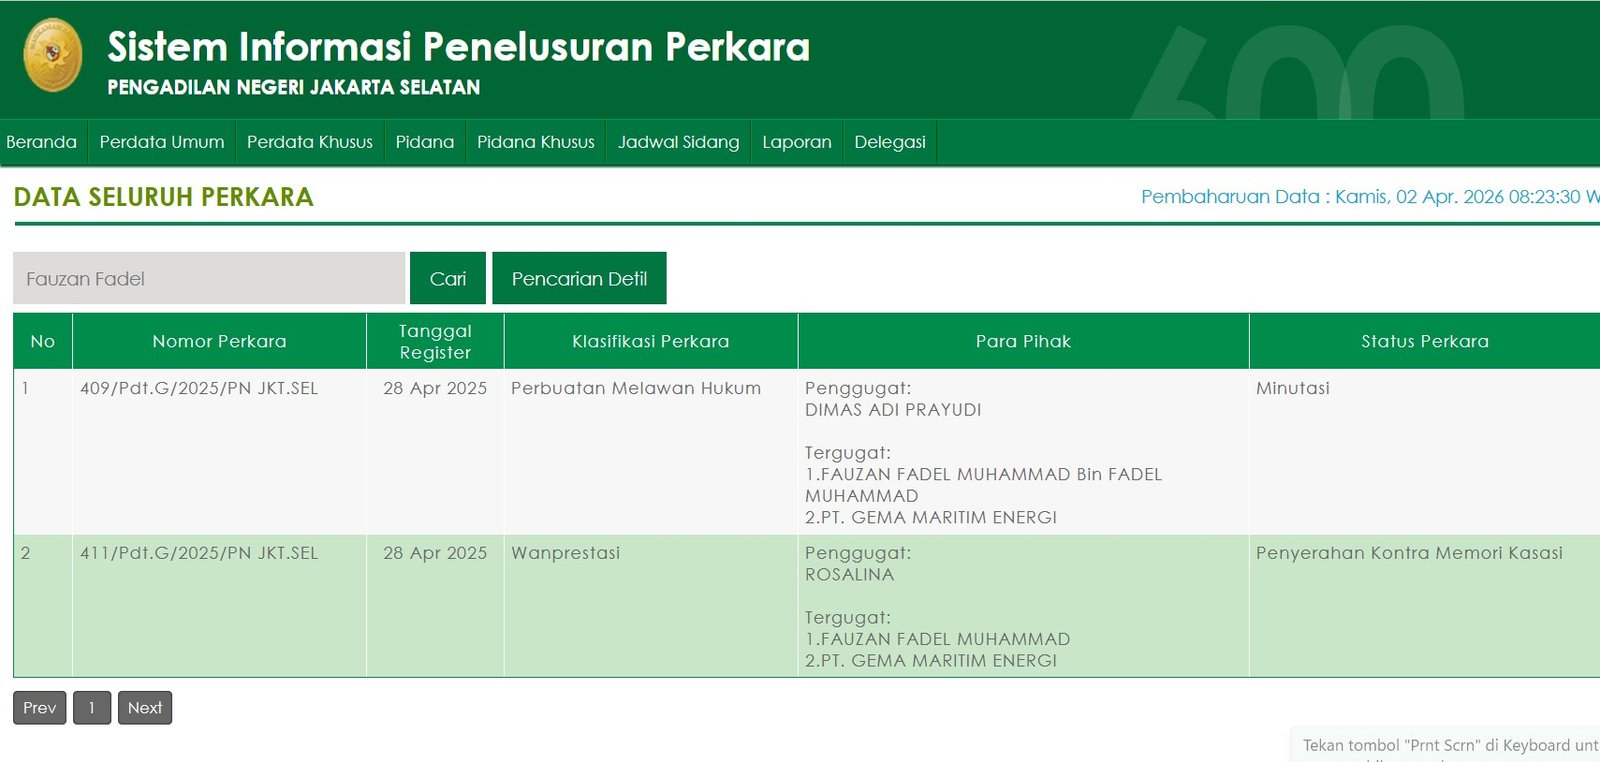The image size is (1600, 762).
Task: Select the Tanggal Register column header
Action: pos(435,341)
